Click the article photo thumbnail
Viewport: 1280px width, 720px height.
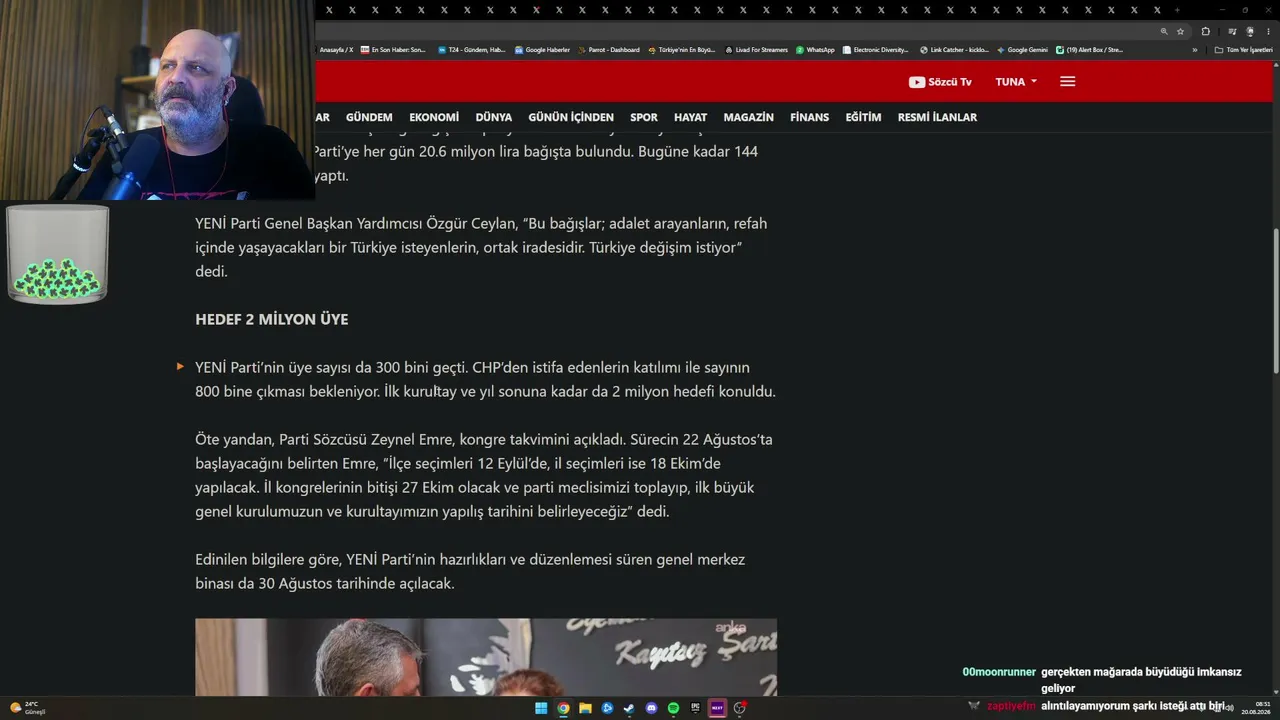coord(486,657)
